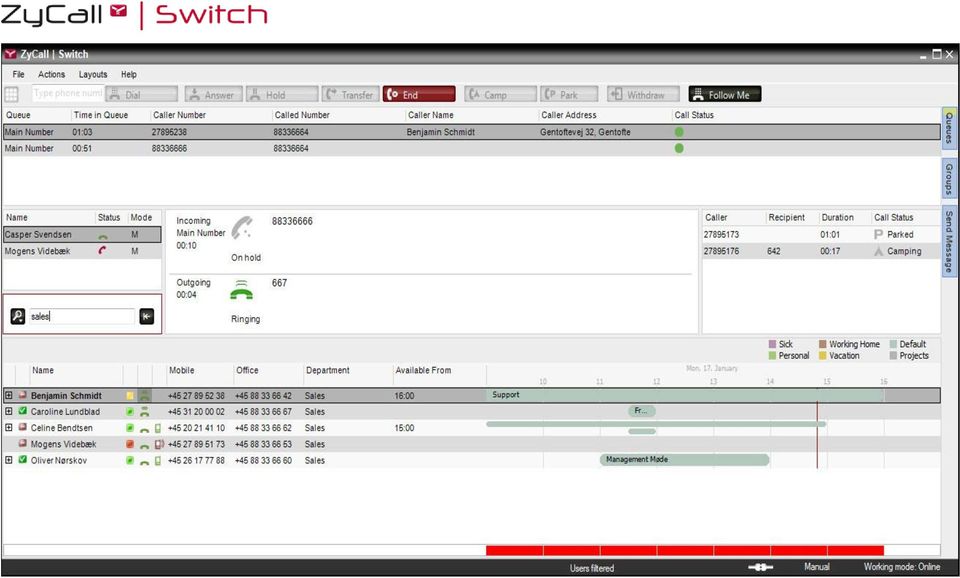
Task: Click the on-hold incoming call handset icon
Action: 242,227
